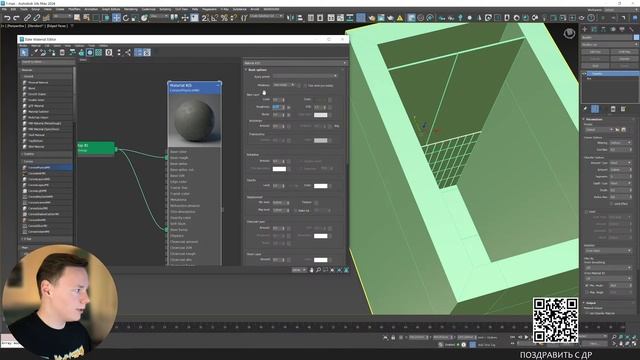
Task: Toggle Parameter Editor panel button
Action: (147, 52)
